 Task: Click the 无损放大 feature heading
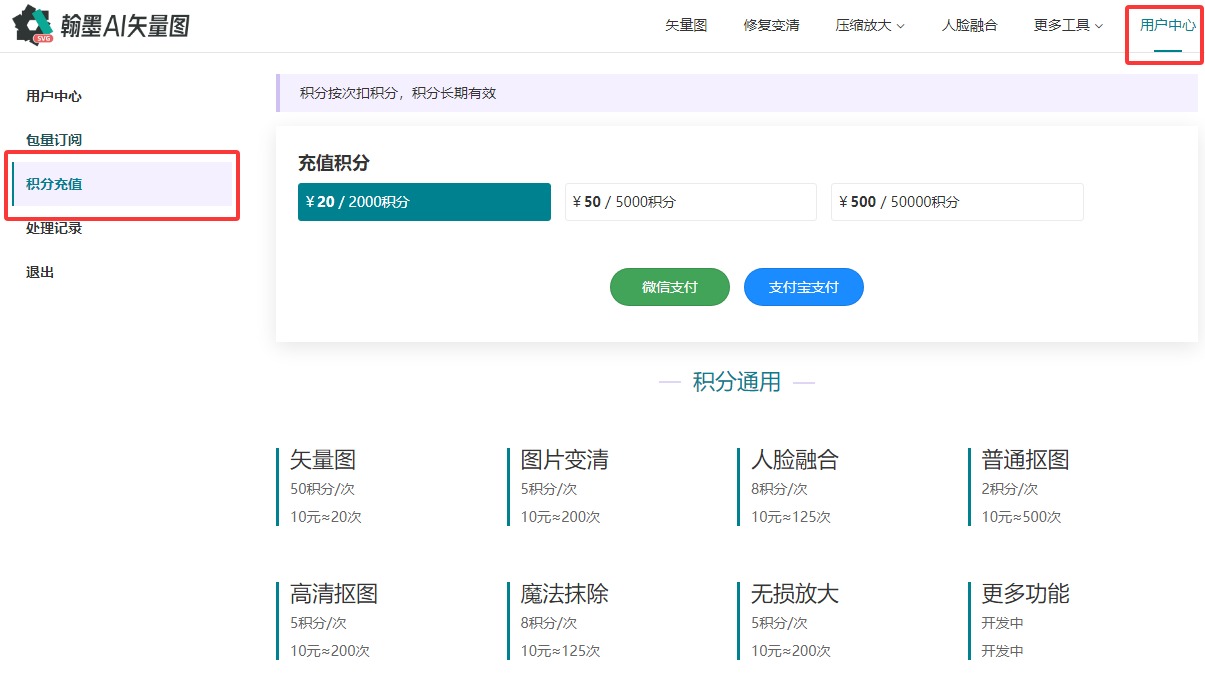point(794,594)
